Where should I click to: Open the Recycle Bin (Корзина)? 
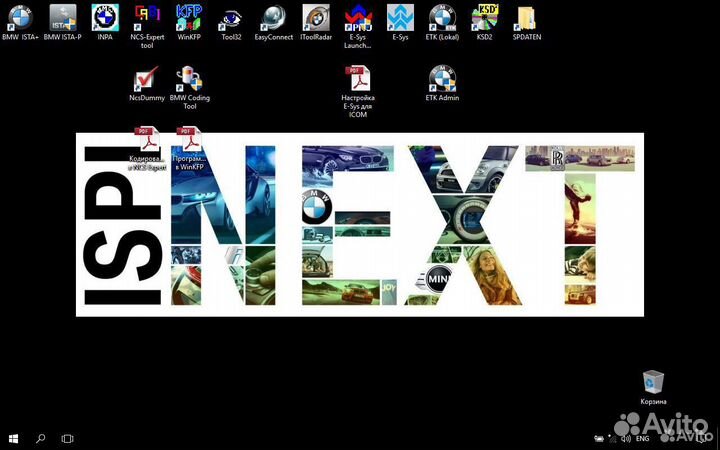tap(653, 382)
